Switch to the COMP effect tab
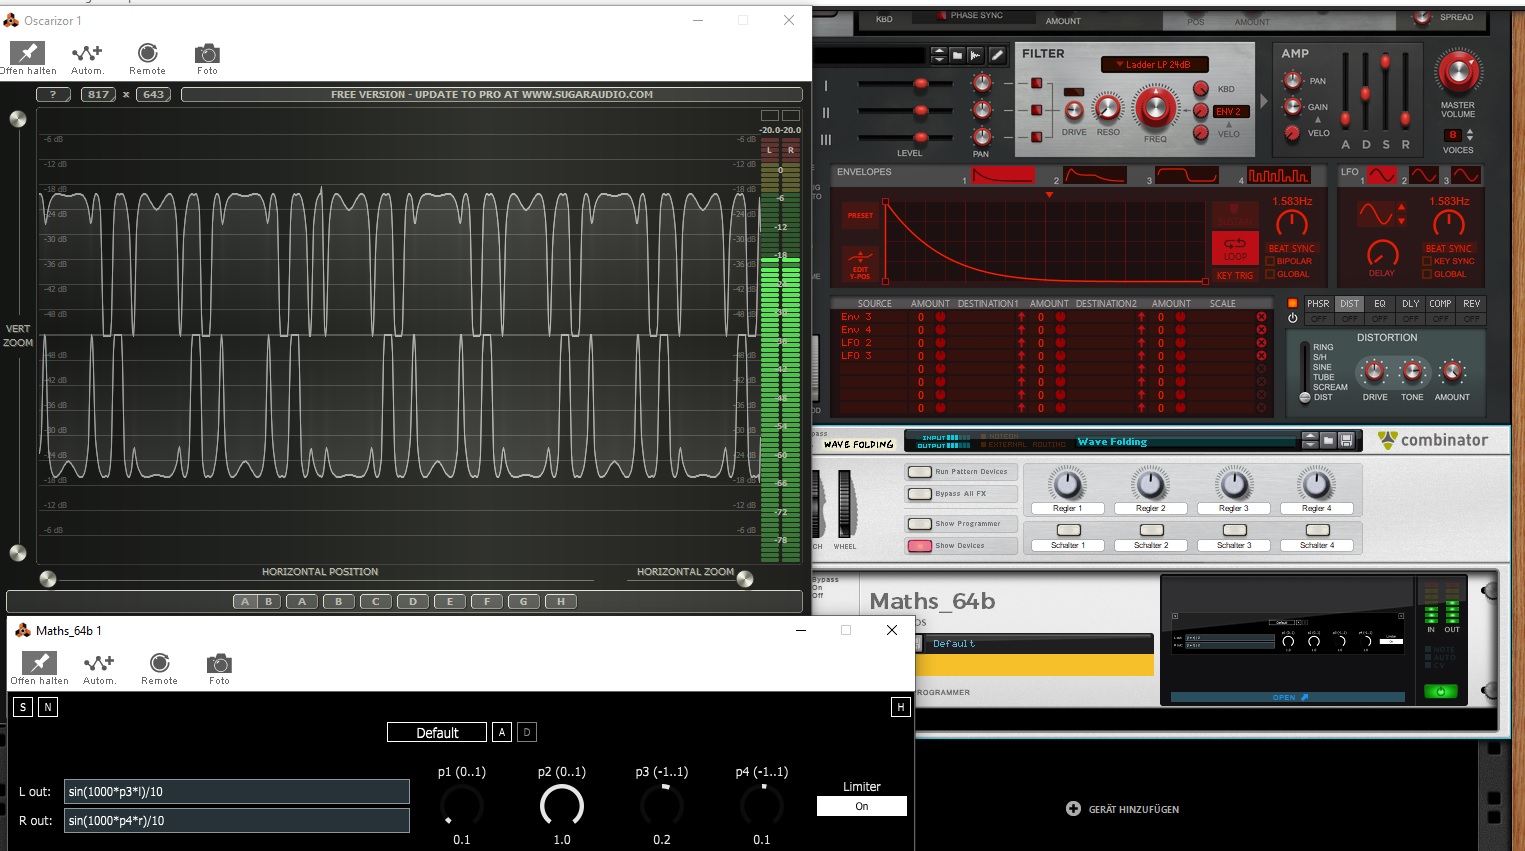This screenshot has width=1525, height=851. click(x=1440, y=304)
